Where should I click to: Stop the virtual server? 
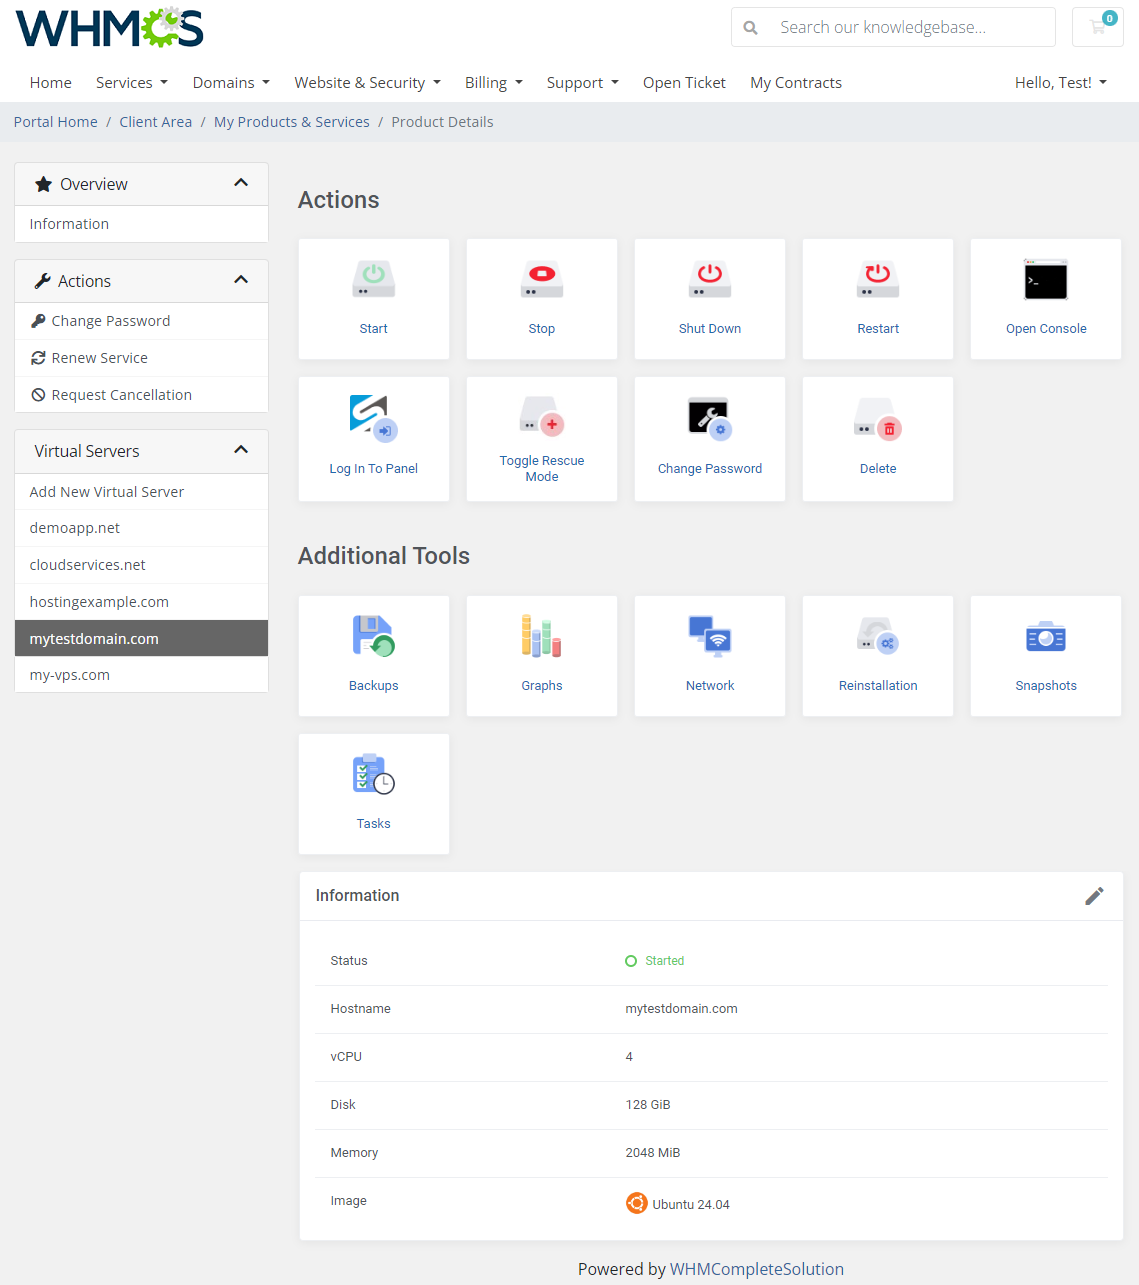coord(541,298)
